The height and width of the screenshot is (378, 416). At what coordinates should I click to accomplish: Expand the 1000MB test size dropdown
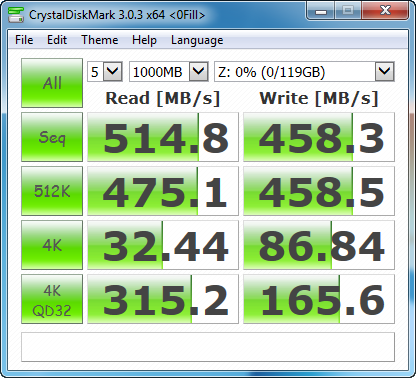(x=169, y=71)
